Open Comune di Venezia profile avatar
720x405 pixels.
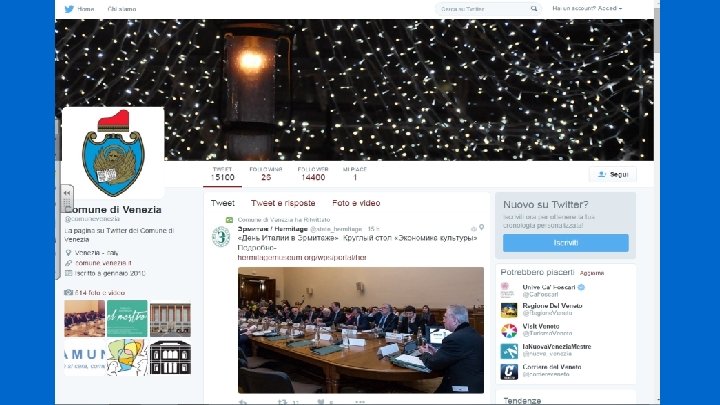113,153
